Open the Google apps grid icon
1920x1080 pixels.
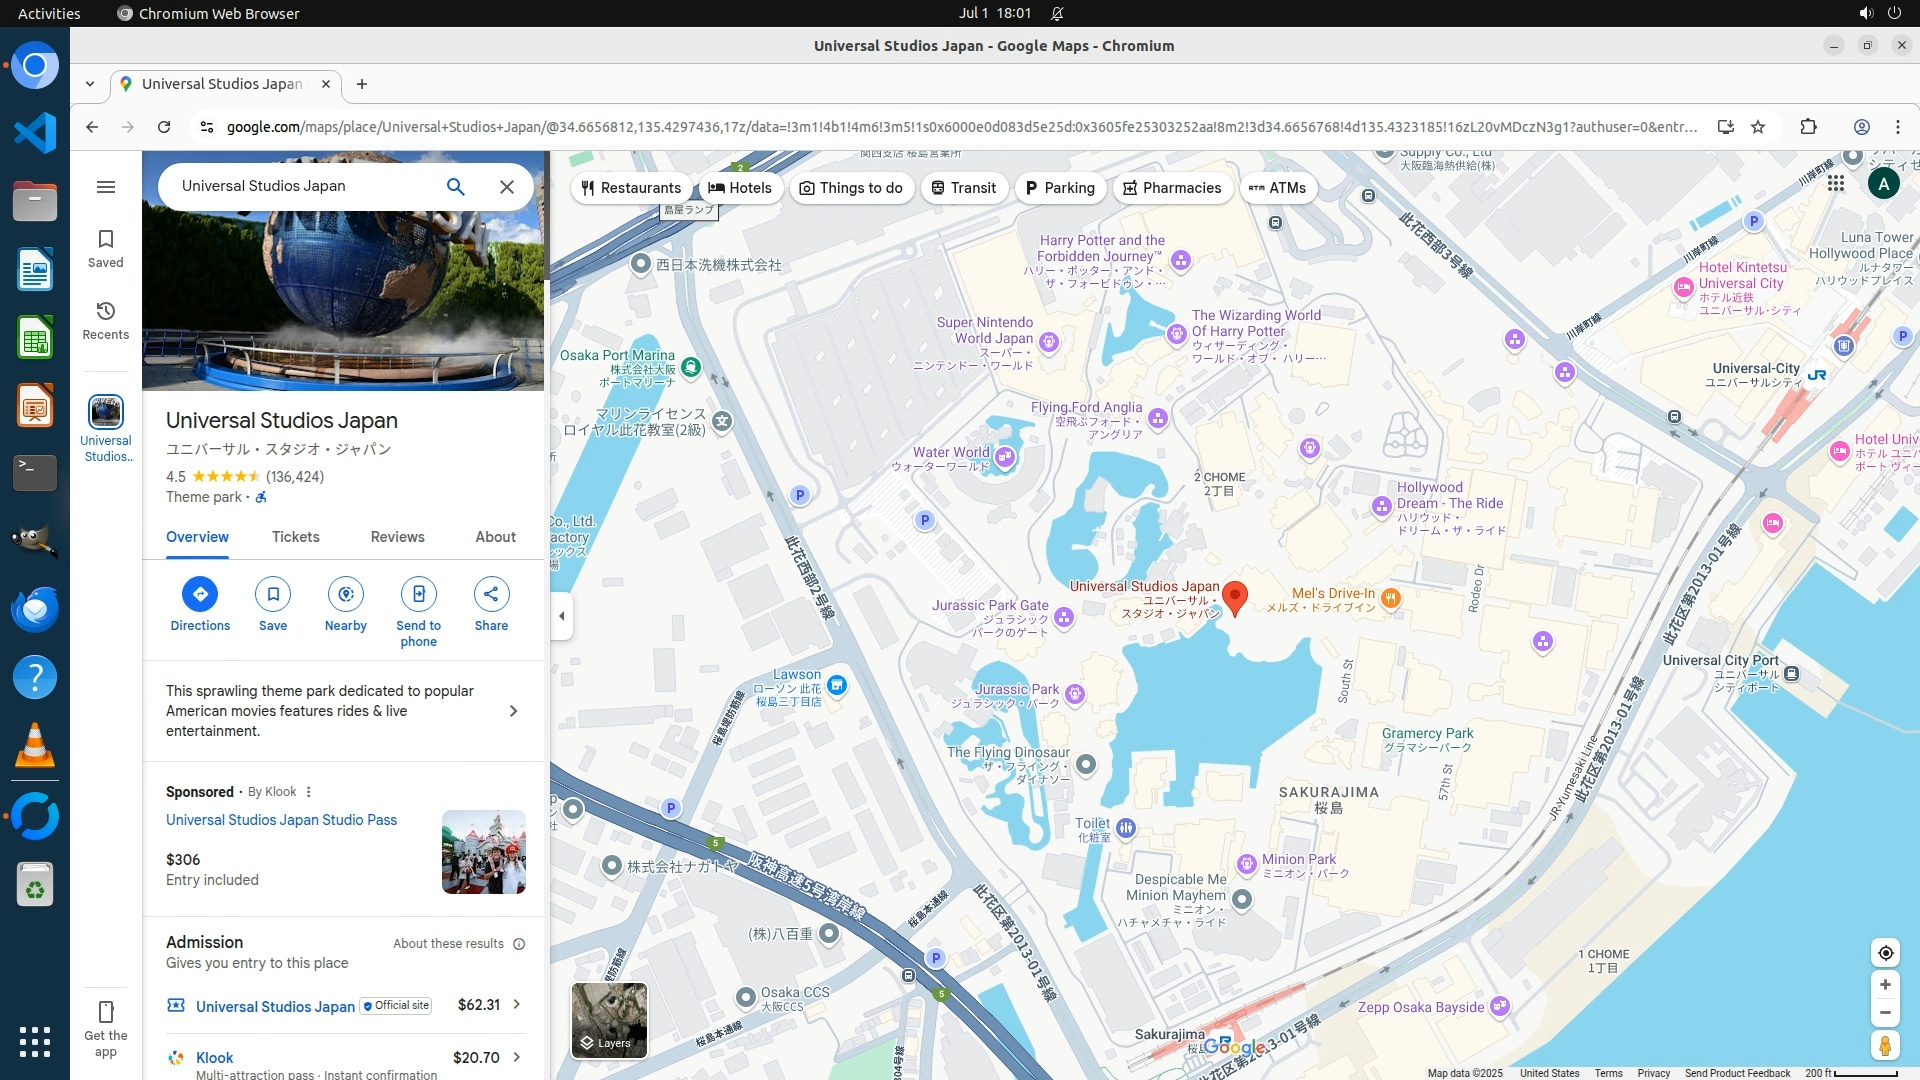pyautogui.click(x=1835, y=183)
